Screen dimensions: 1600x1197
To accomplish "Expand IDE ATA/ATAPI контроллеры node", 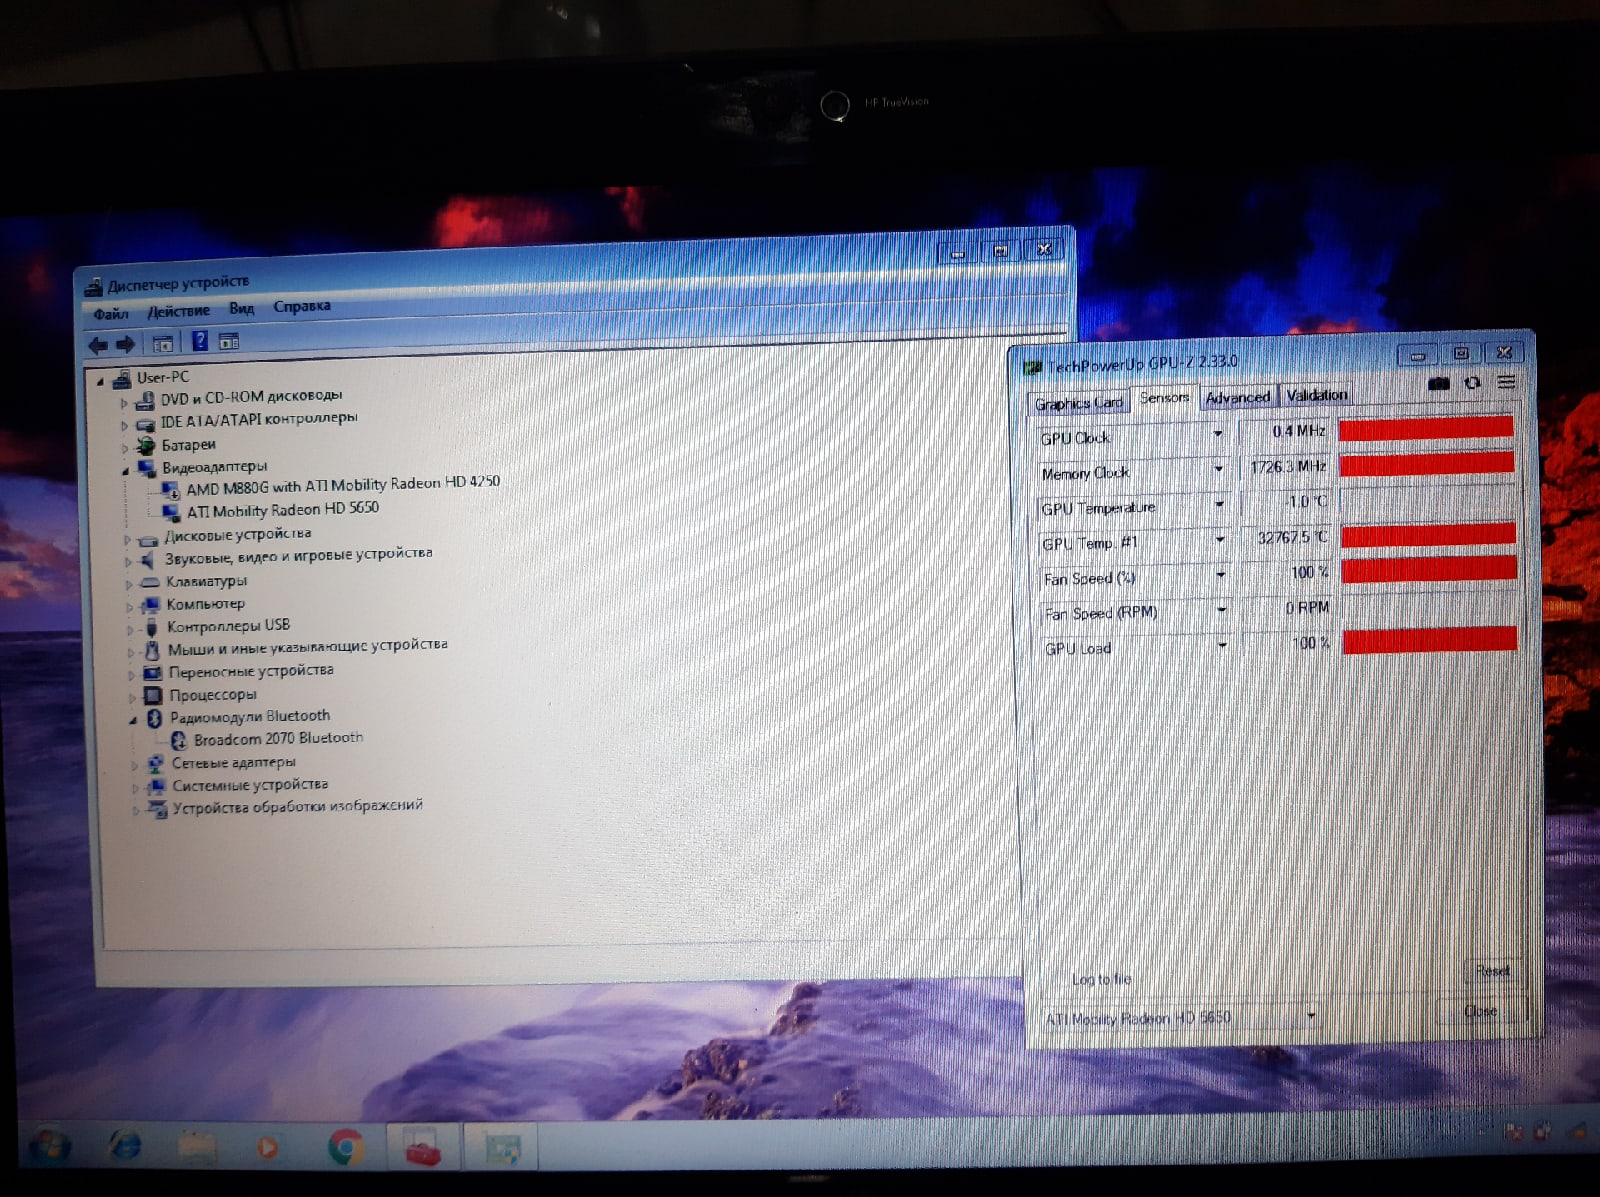I will tap(124, 426).
